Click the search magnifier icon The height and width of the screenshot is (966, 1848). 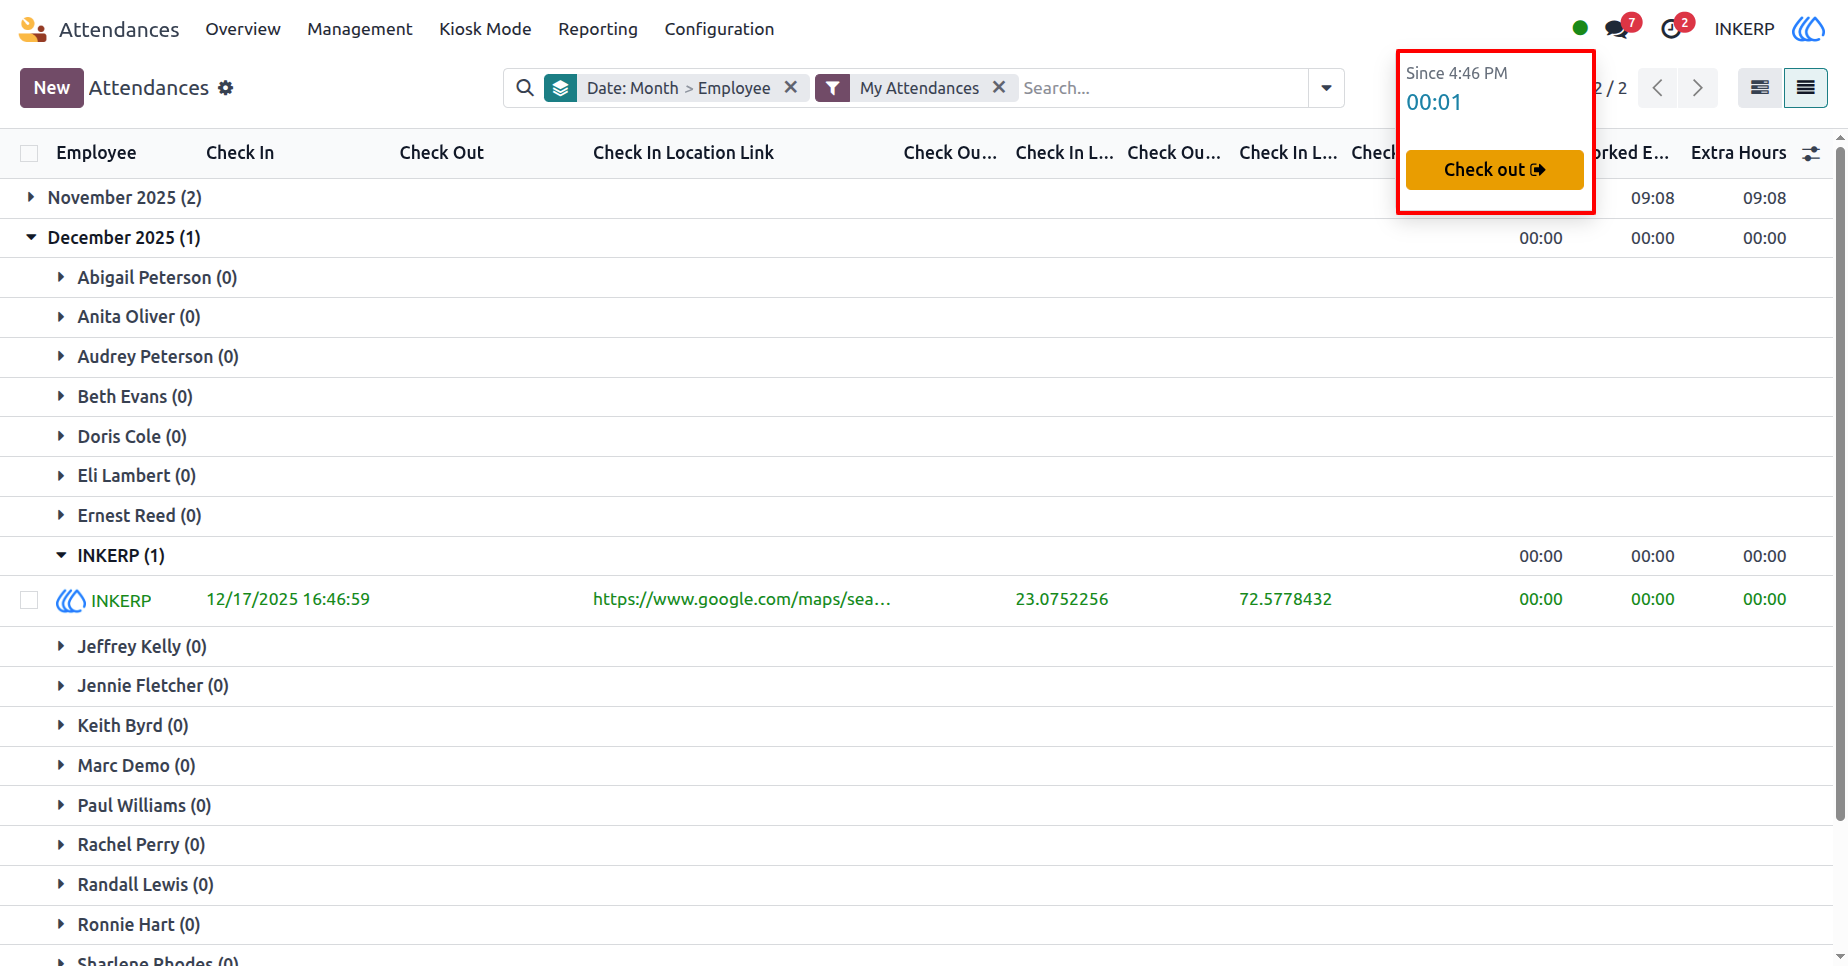click(524, 88)
